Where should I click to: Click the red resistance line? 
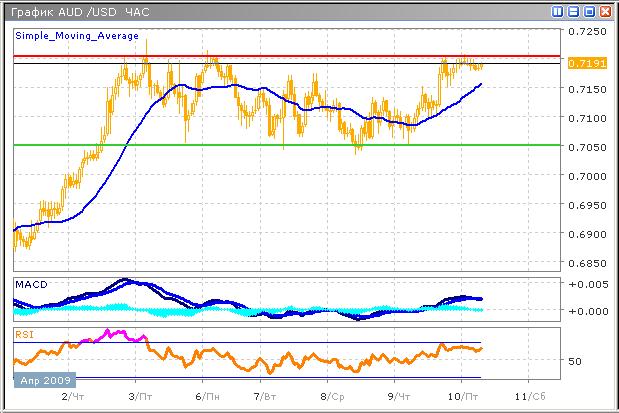pyautogui.click(x=300, y=56)
